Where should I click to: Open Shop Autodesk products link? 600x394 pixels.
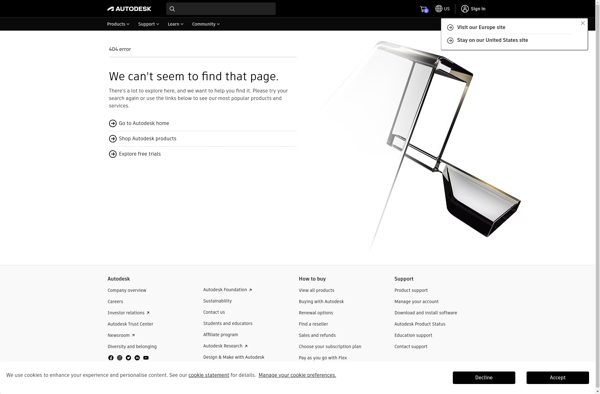tap(148, 138)
